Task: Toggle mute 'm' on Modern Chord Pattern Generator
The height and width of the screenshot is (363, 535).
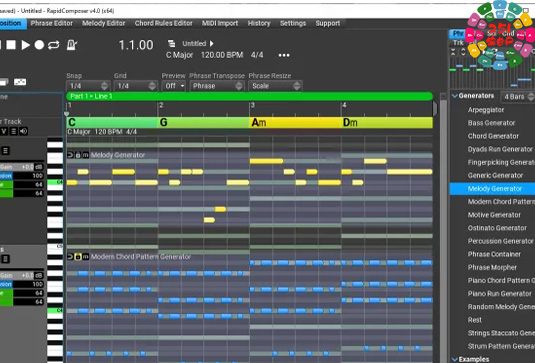Action: [x=85, y=257]
